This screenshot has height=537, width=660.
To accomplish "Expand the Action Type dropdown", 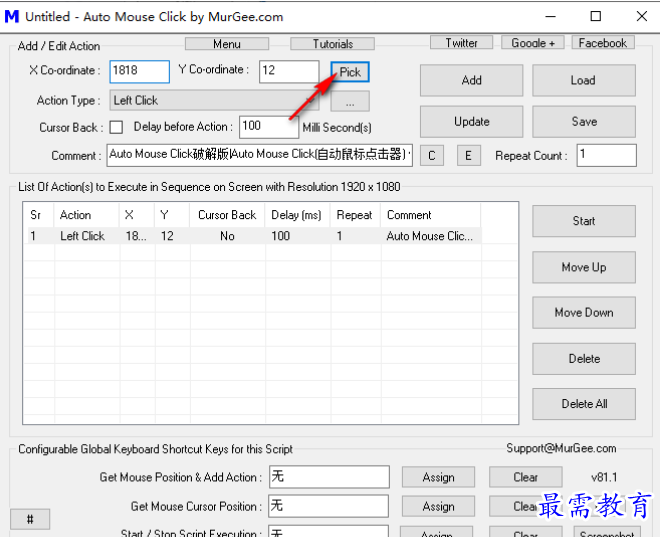I will [215, 100].
